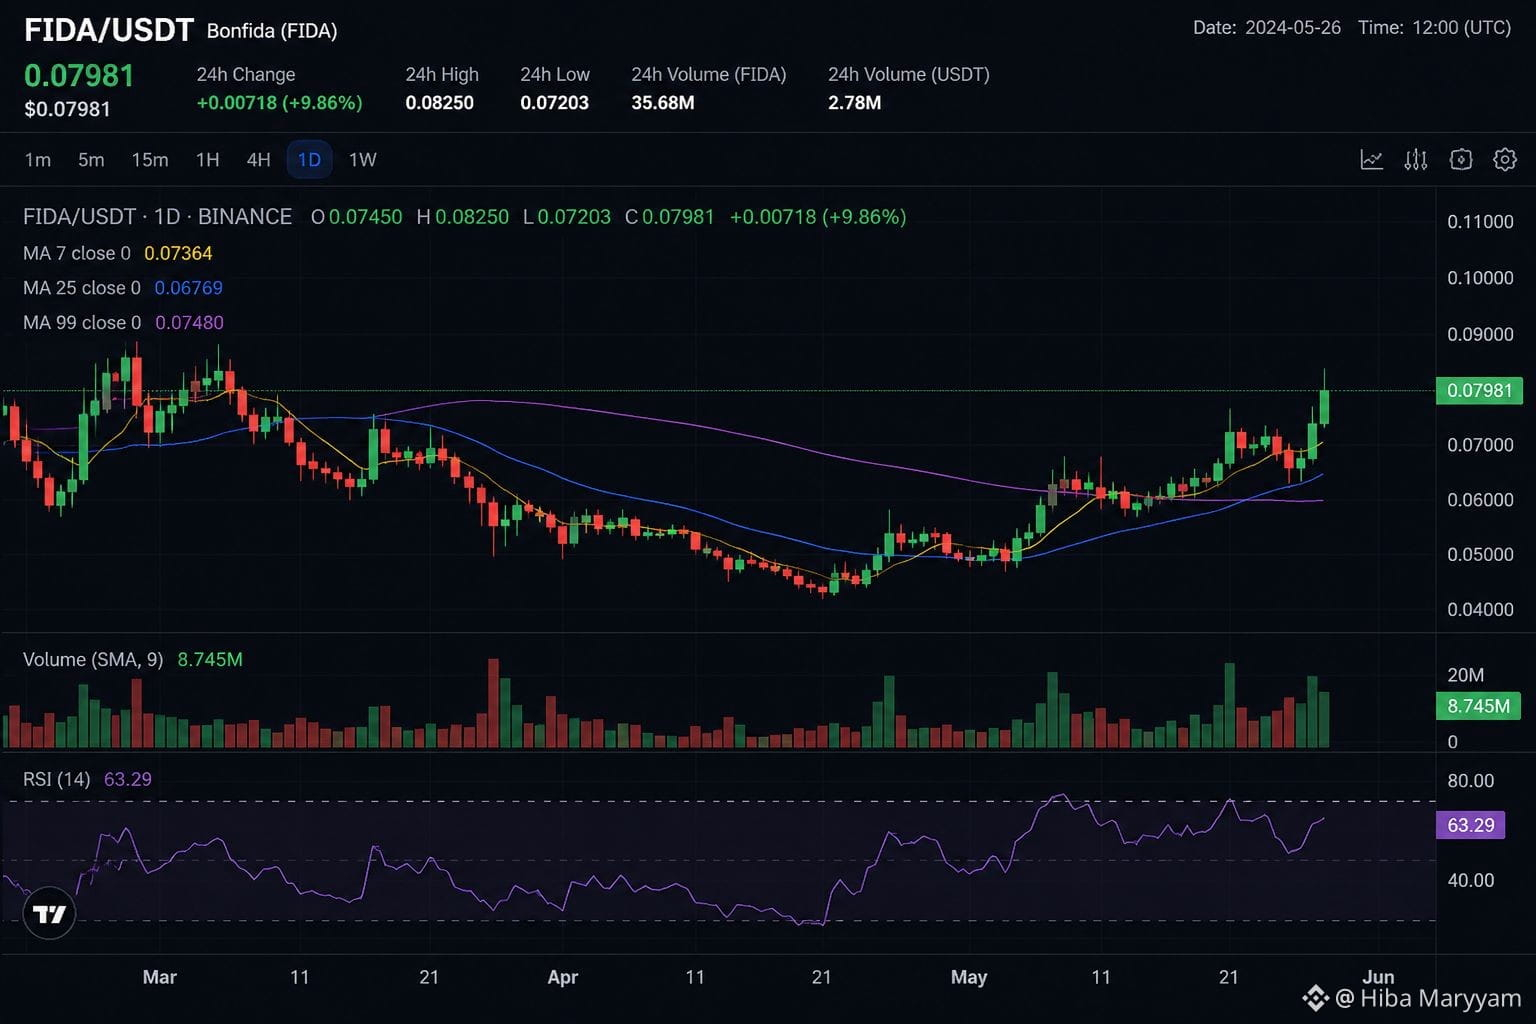The image size is (1536, 1024).
Task: Click the Jun date axis label
Action: [x=1378, y=977]
